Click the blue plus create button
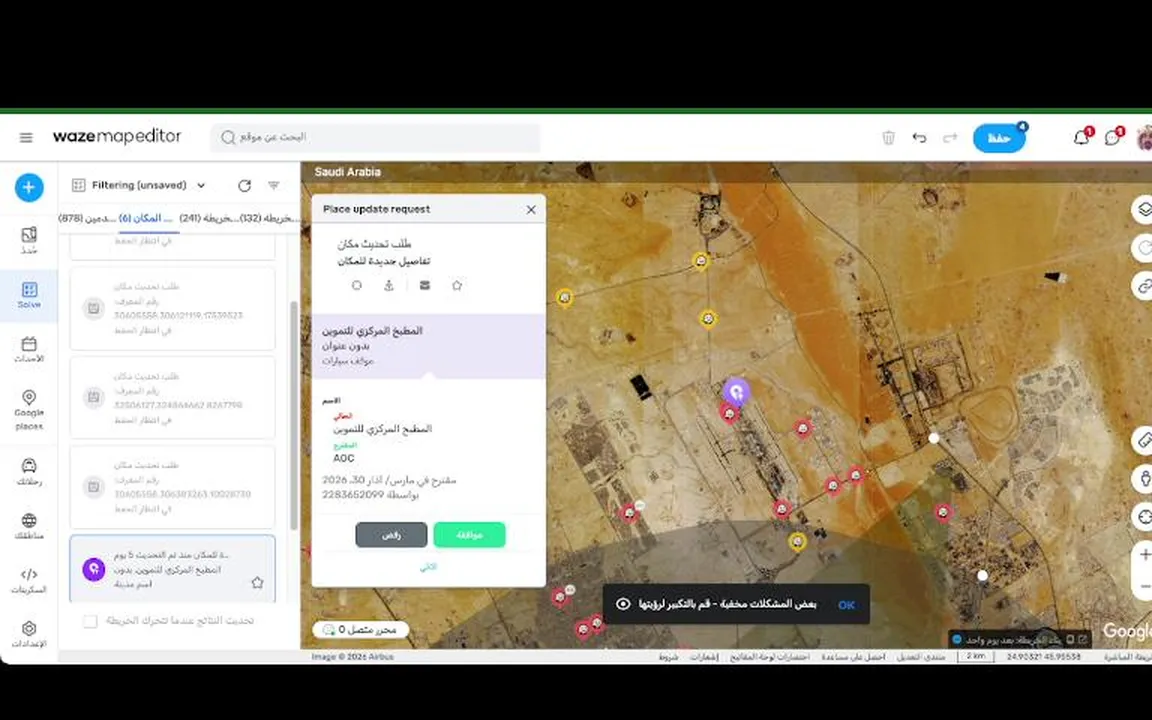This screenshot has width=1152, height=720. tap(29, 187)
